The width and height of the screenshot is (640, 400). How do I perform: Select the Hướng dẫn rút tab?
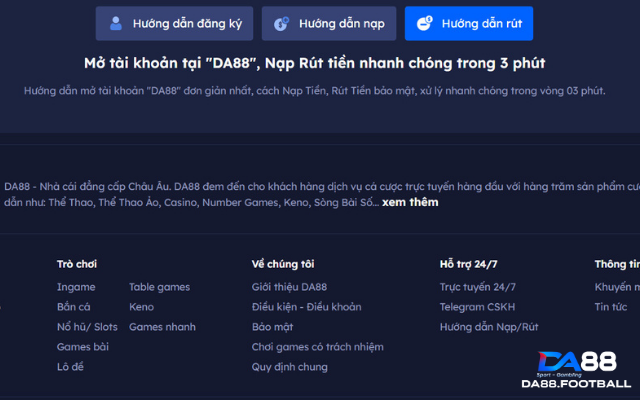[469, 23]
